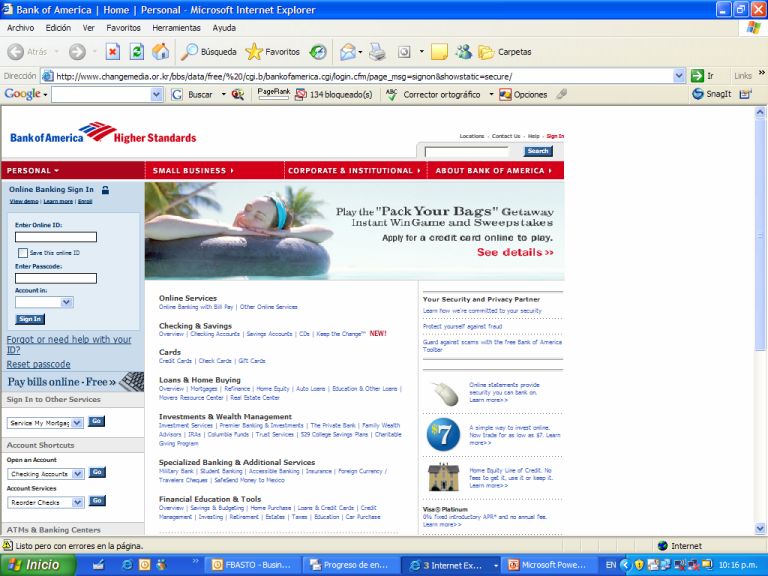Stop page loading with red X icon
Screen dimensions: 768x576
(x=113, y=51)
